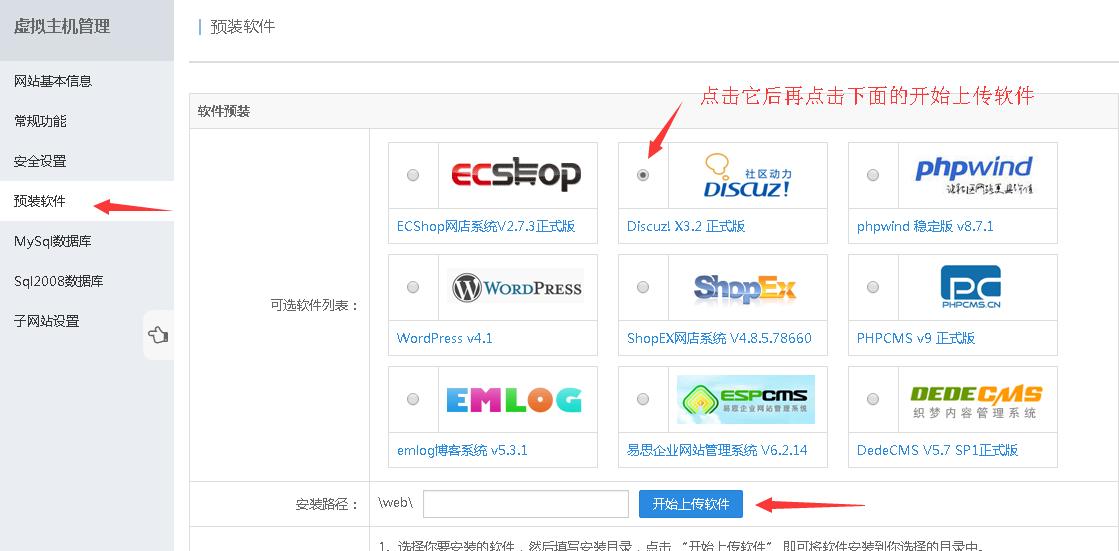Select the PHPCMS v9 radio button

873,287
